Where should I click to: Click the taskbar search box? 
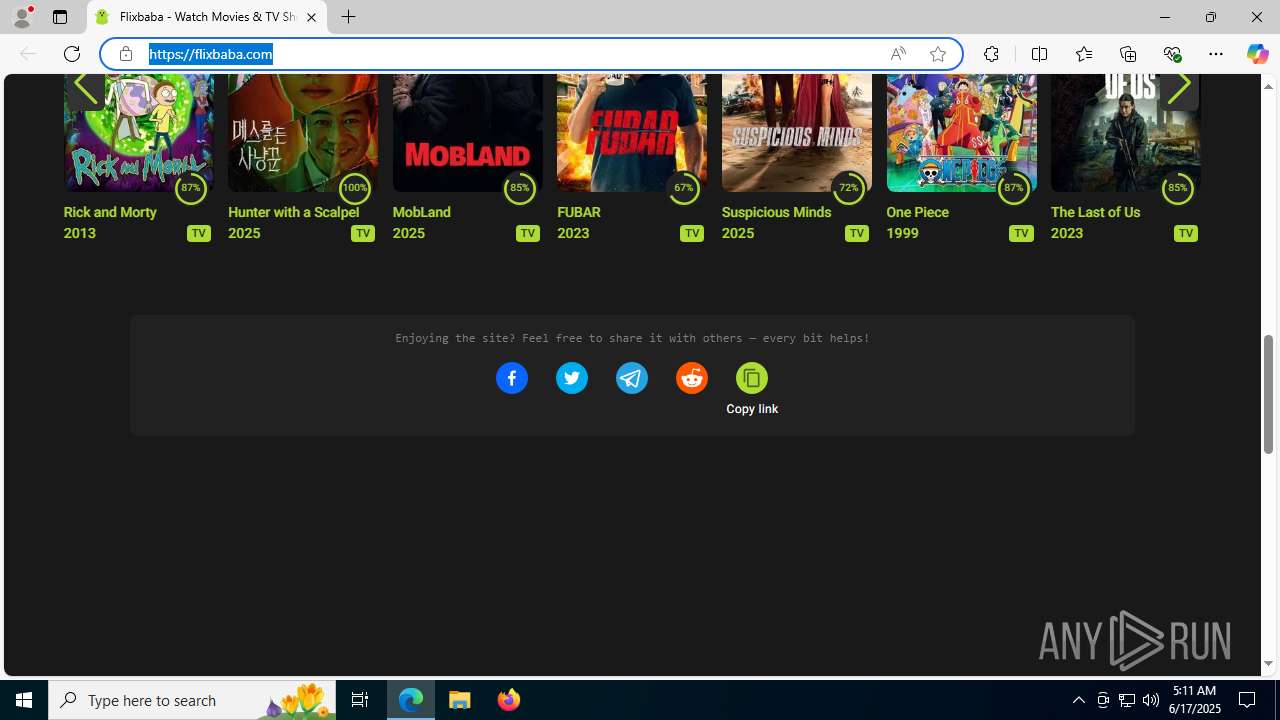(x=194, y=700)
